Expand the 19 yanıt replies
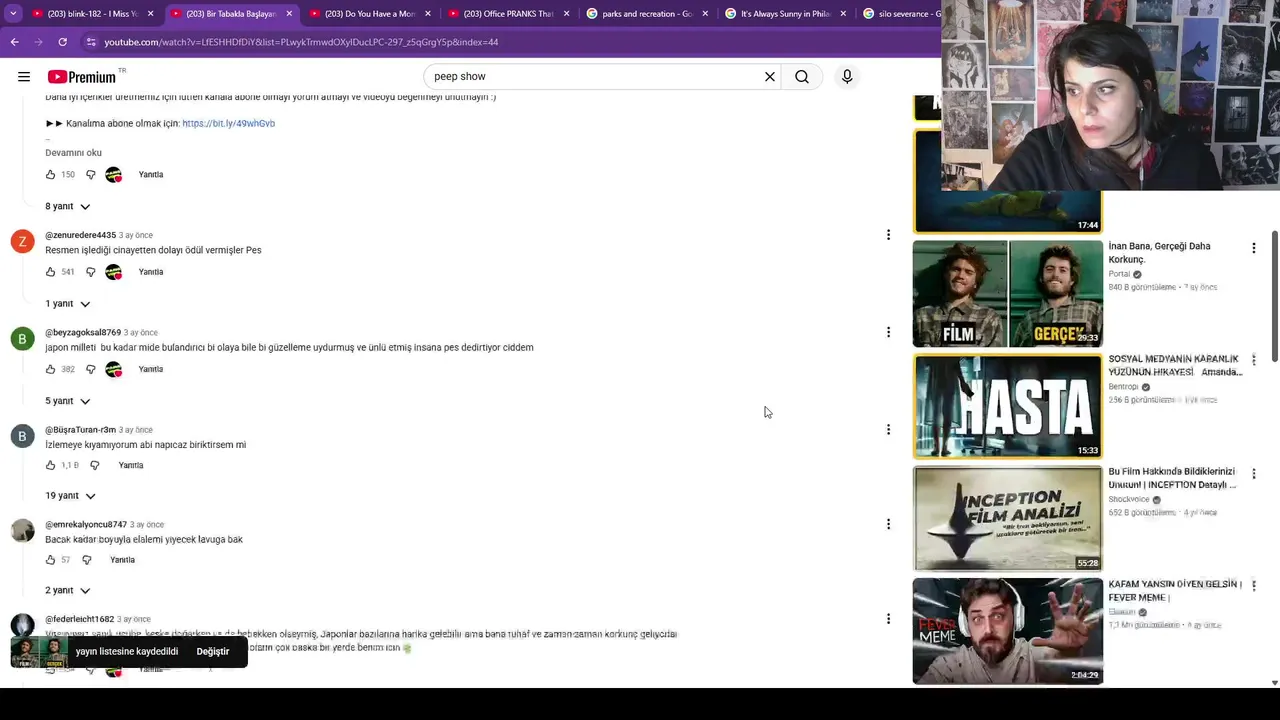The height and width of the screenshot is (720, 1280). pyautogui.click(x=70, y=495)
